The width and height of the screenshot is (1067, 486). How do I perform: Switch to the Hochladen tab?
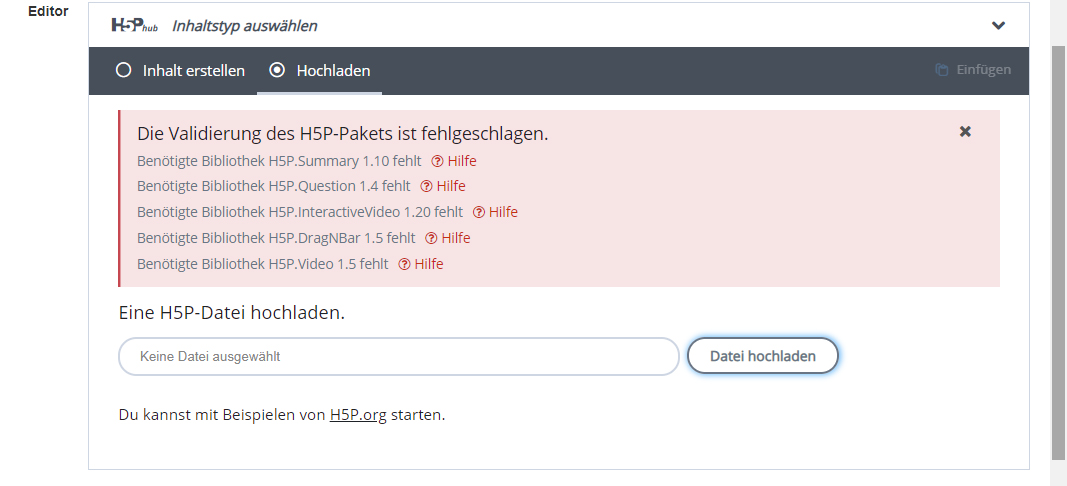pyautogui.click(x=320, y=71)
